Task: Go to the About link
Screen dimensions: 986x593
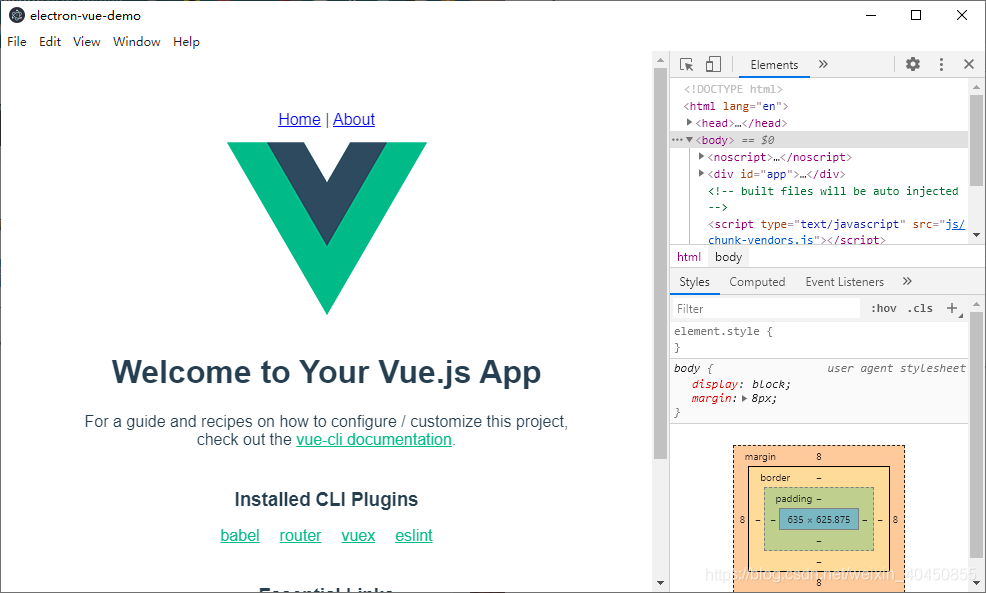Action: (x=353, y=119)
